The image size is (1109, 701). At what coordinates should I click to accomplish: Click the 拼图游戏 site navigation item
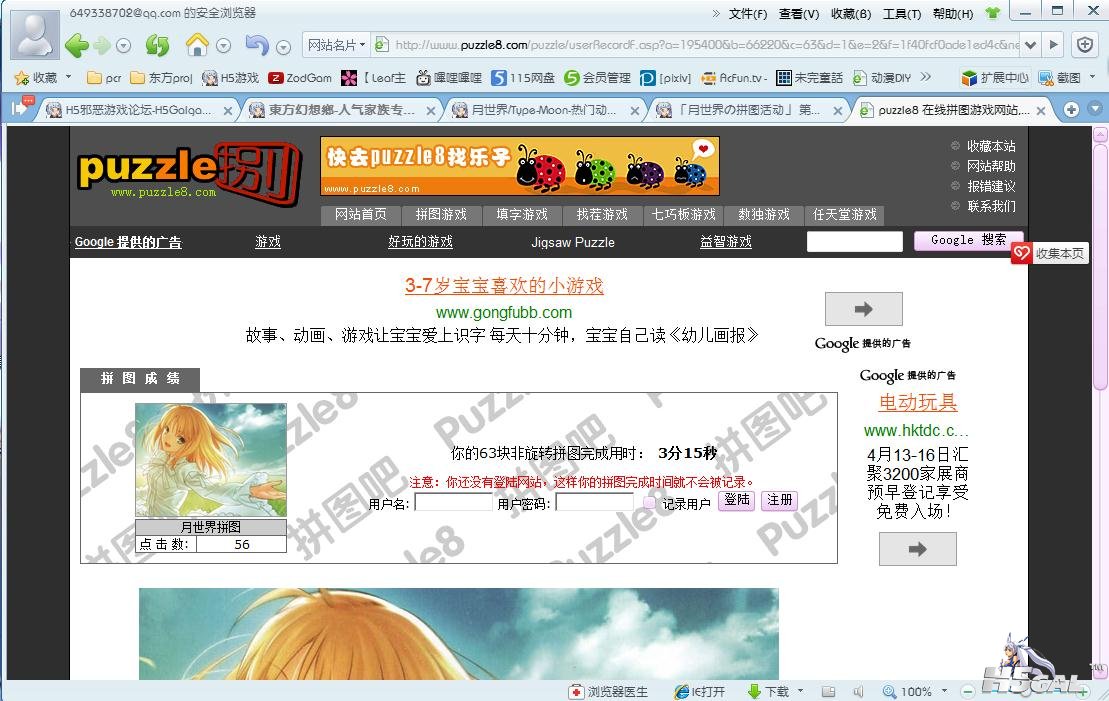(x=441, y=214)
